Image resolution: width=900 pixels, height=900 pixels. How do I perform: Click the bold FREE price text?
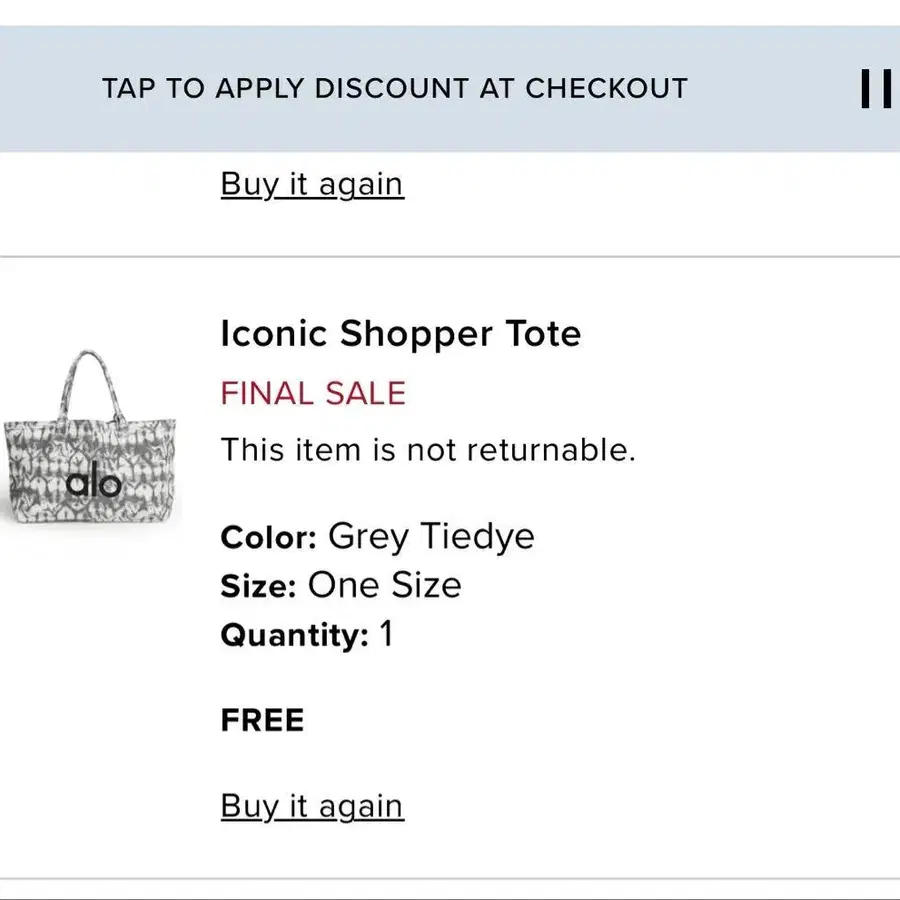tap(262, 721)
